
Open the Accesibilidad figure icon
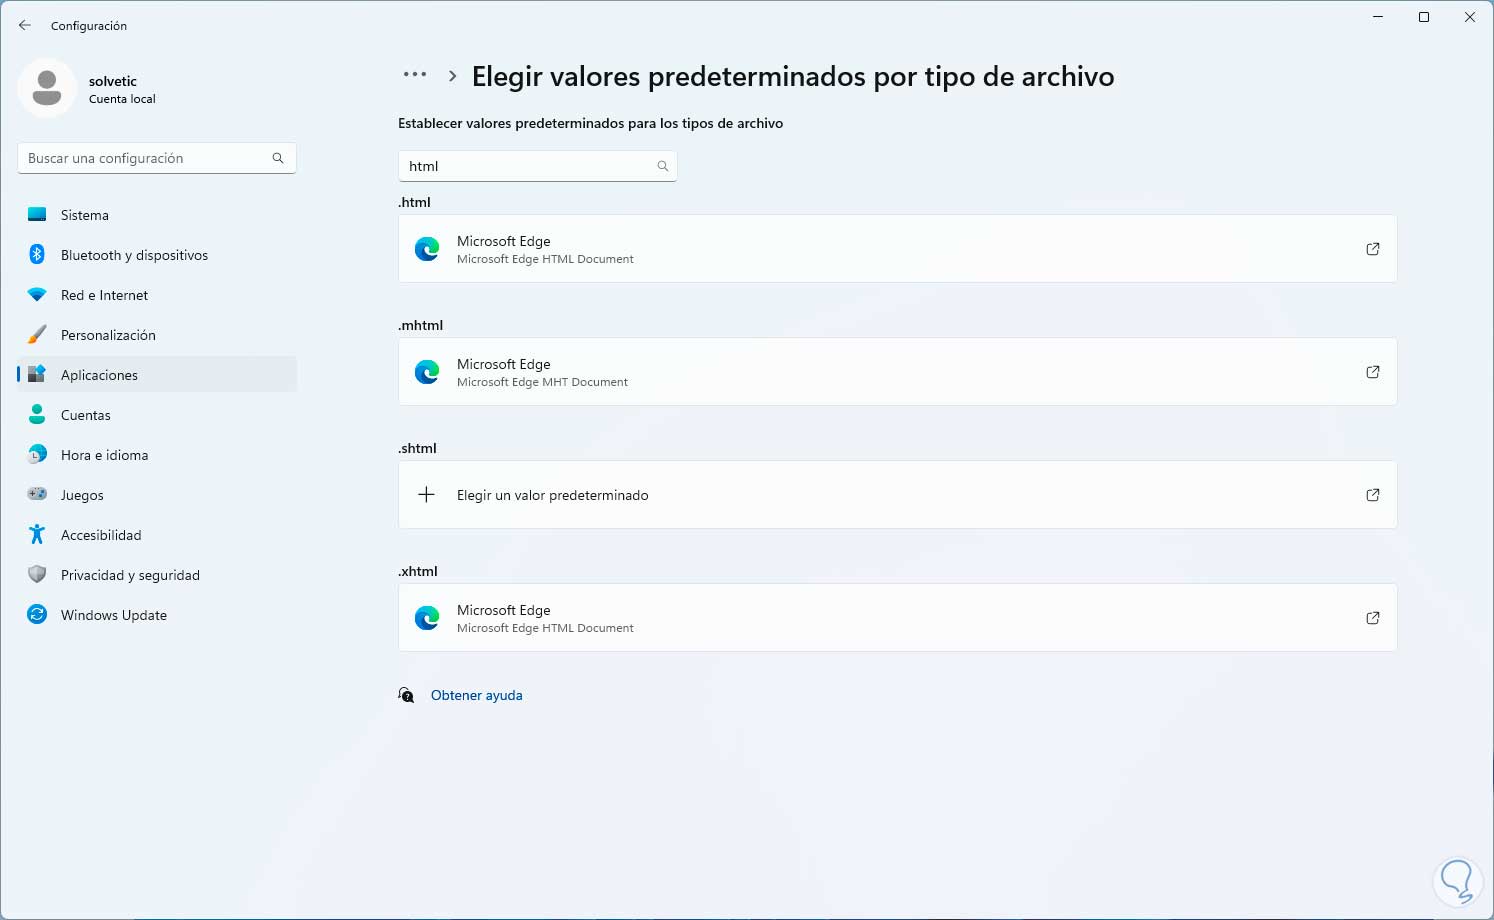37,535
